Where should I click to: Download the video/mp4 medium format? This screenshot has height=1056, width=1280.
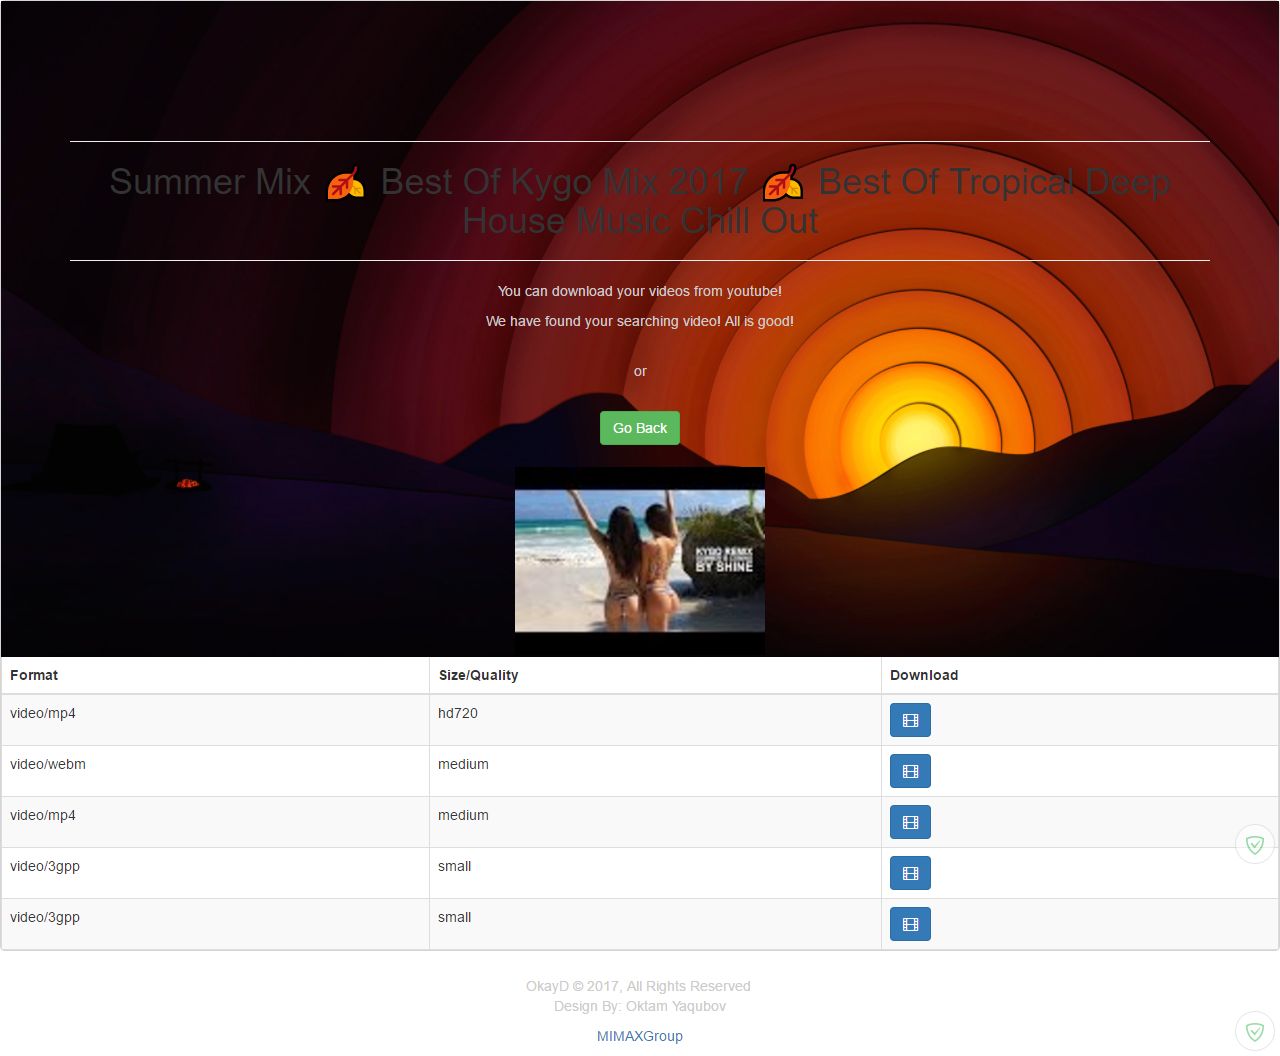(x=910, y=822)
